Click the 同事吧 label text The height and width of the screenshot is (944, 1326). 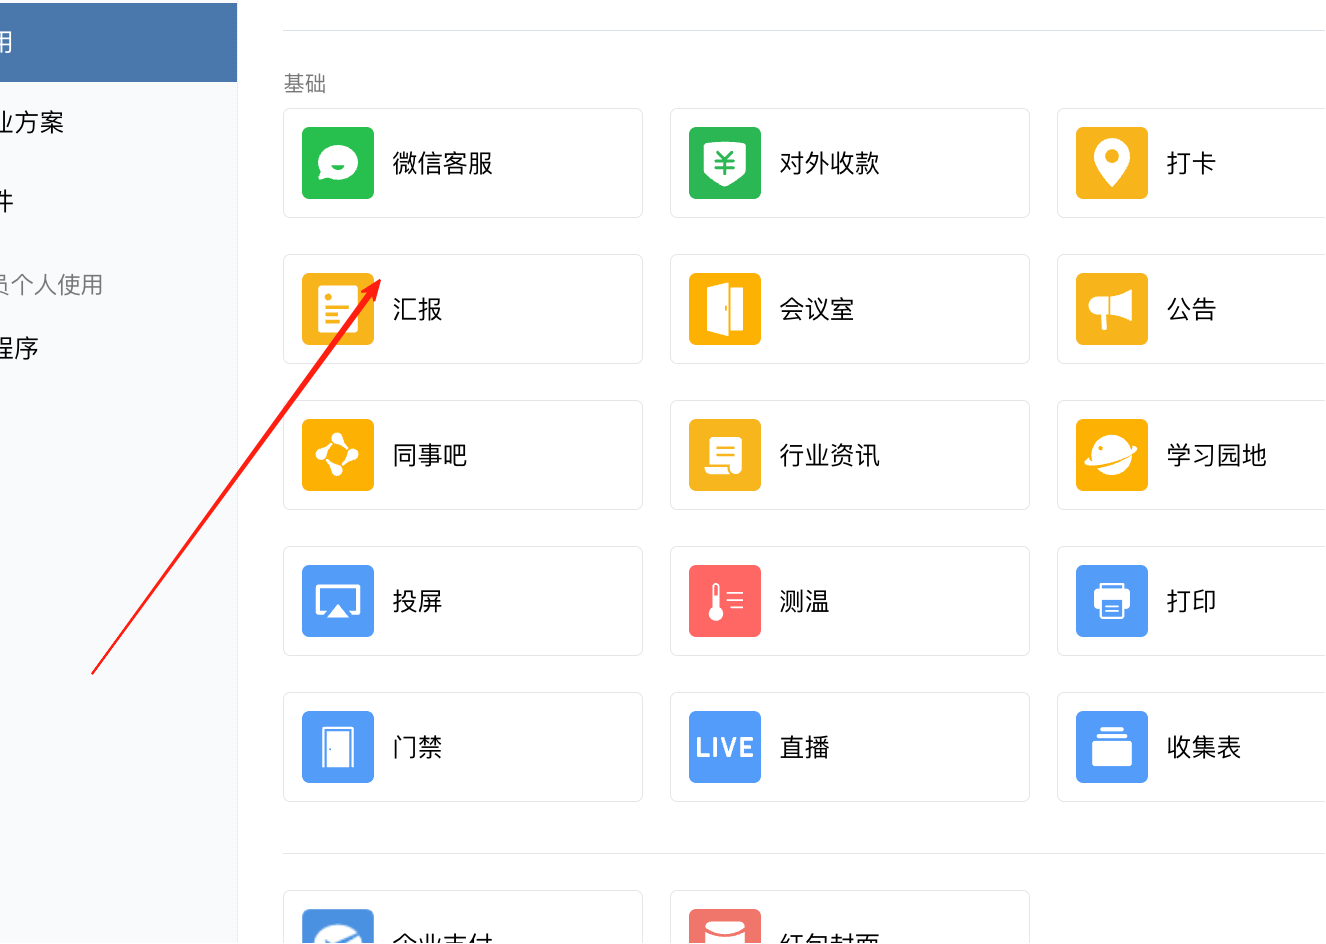pos(430,455)
